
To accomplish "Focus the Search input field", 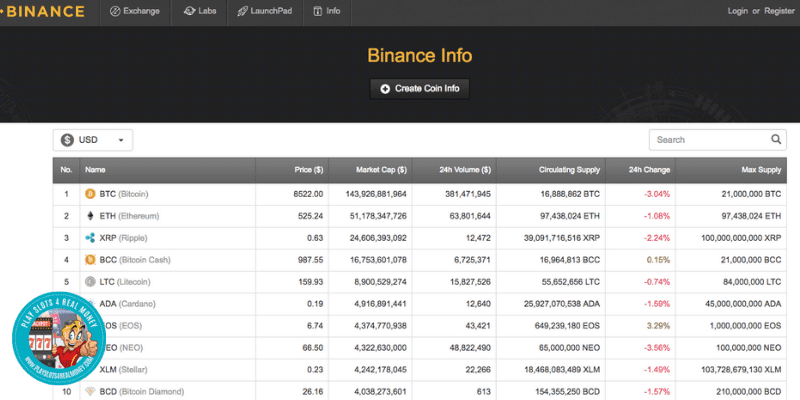I will [717, 140].
